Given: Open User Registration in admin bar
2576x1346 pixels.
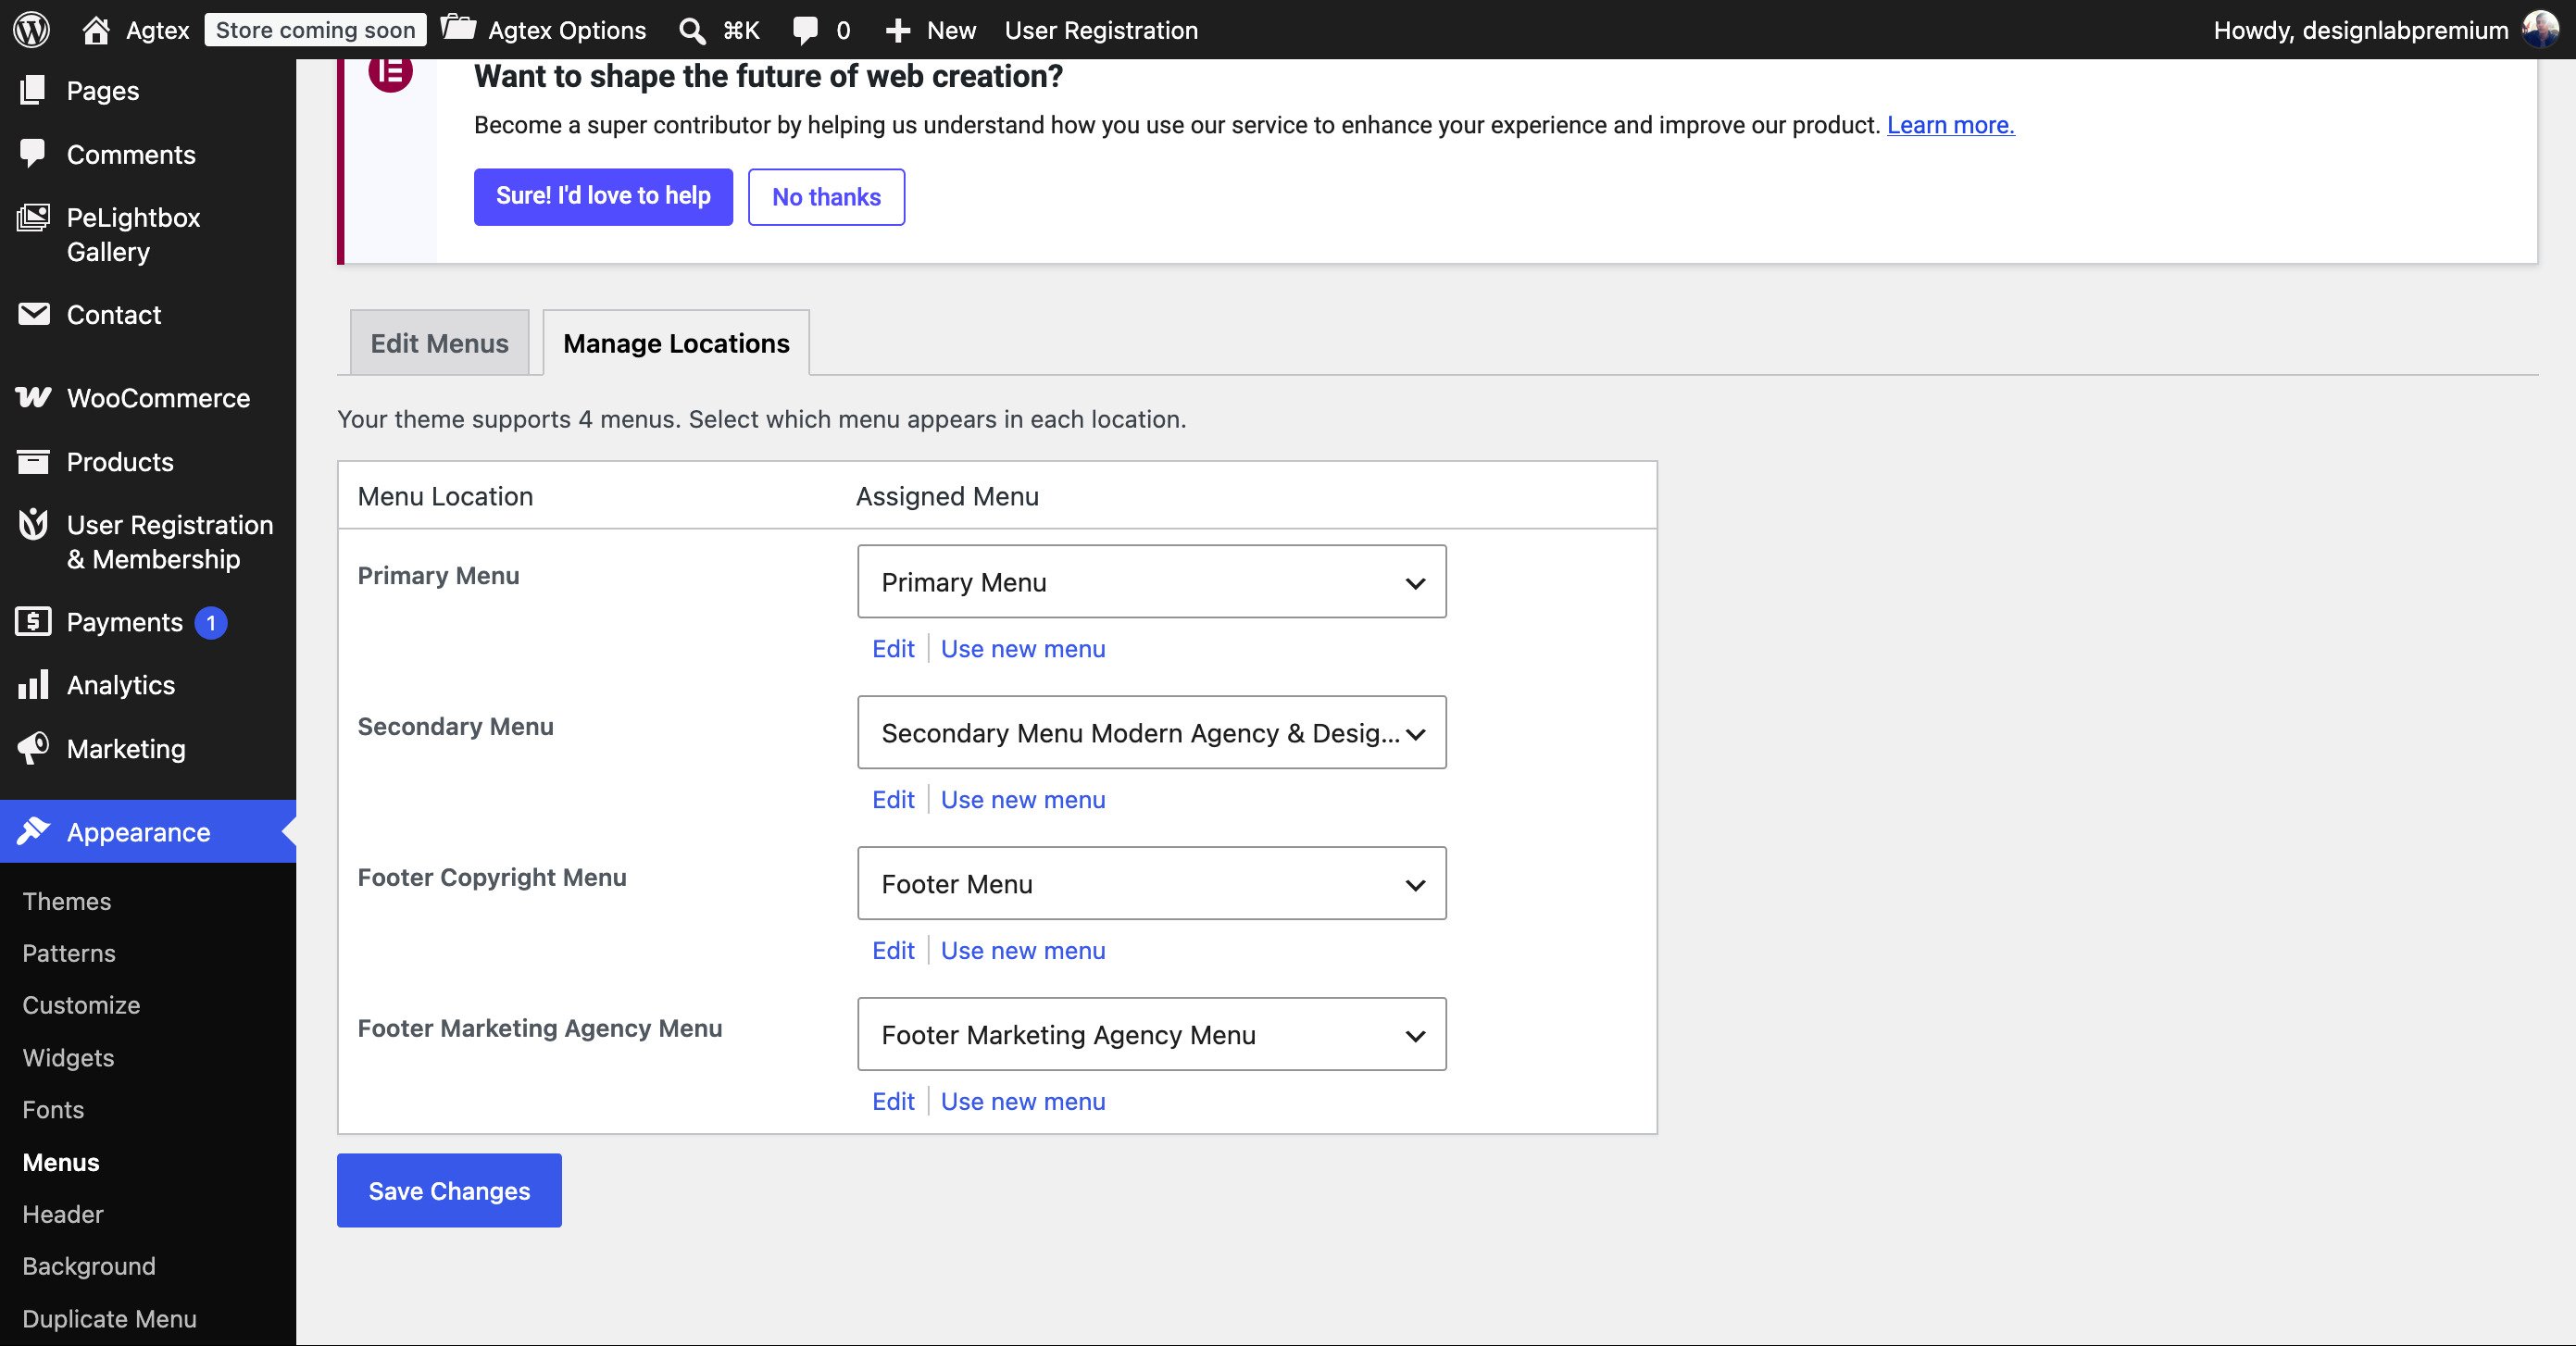Looking at the screenshot, I should [x=1101, y=30].
